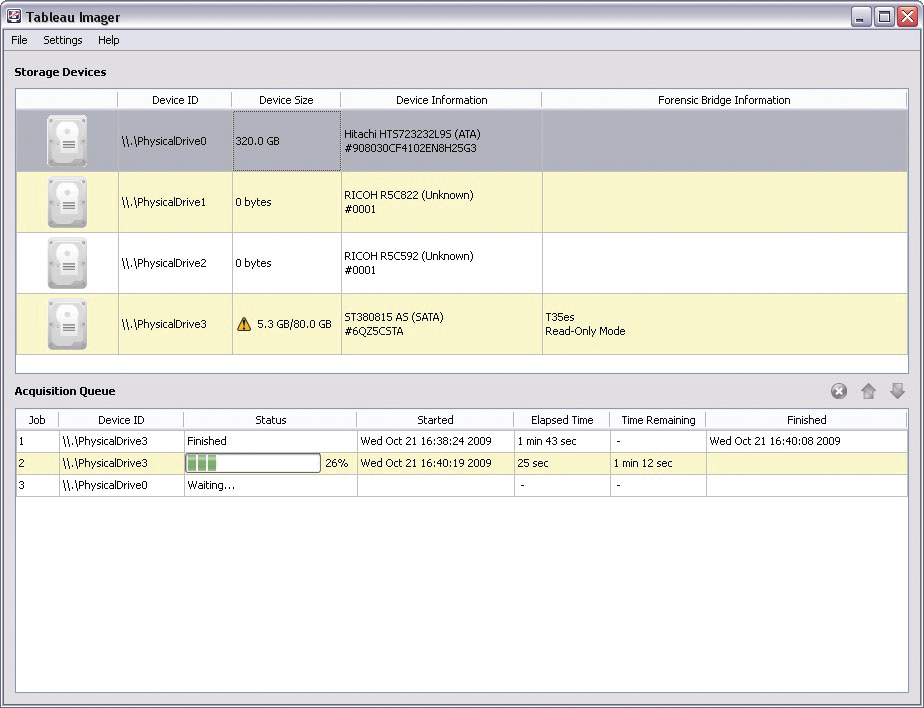Image resolution: width=924 pixels, height=708 pixels.
Task: Click the warning icon next to 5.3 GB/80.0 GB
Action: [x=244, y=324]
